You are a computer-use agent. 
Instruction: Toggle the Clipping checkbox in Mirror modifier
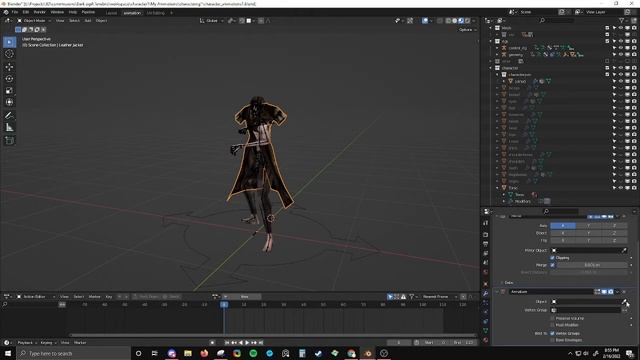(x=553, y=258)
